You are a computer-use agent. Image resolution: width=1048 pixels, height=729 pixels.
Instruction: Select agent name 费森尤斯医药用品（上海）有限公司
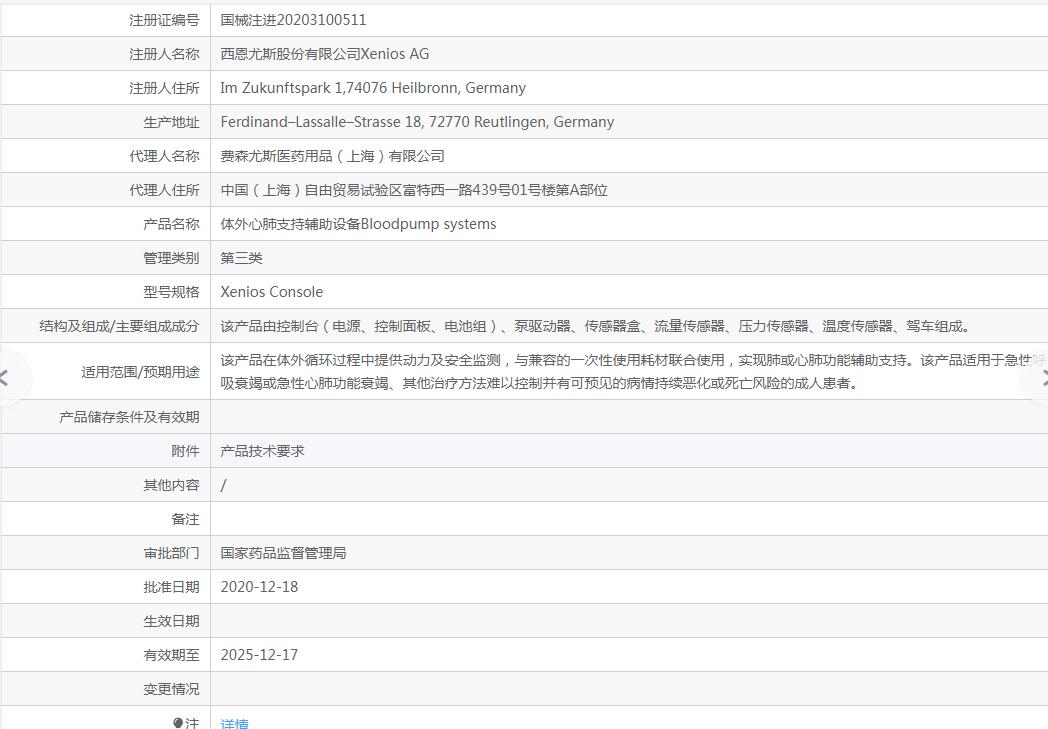pyautogui.click(x=332, y=156)
